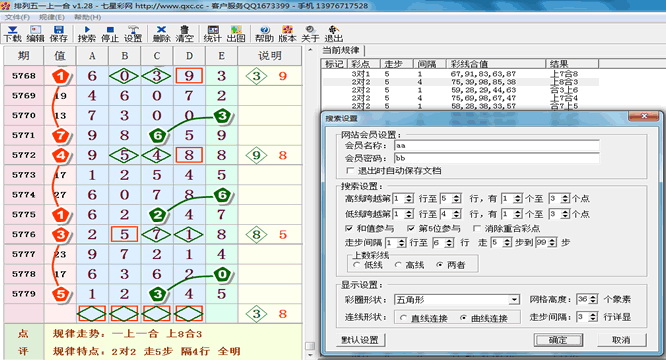Screen dimensions: 666x360
Task: Enable the 消除重合彩点 checkbox
Action: (477, 228)
